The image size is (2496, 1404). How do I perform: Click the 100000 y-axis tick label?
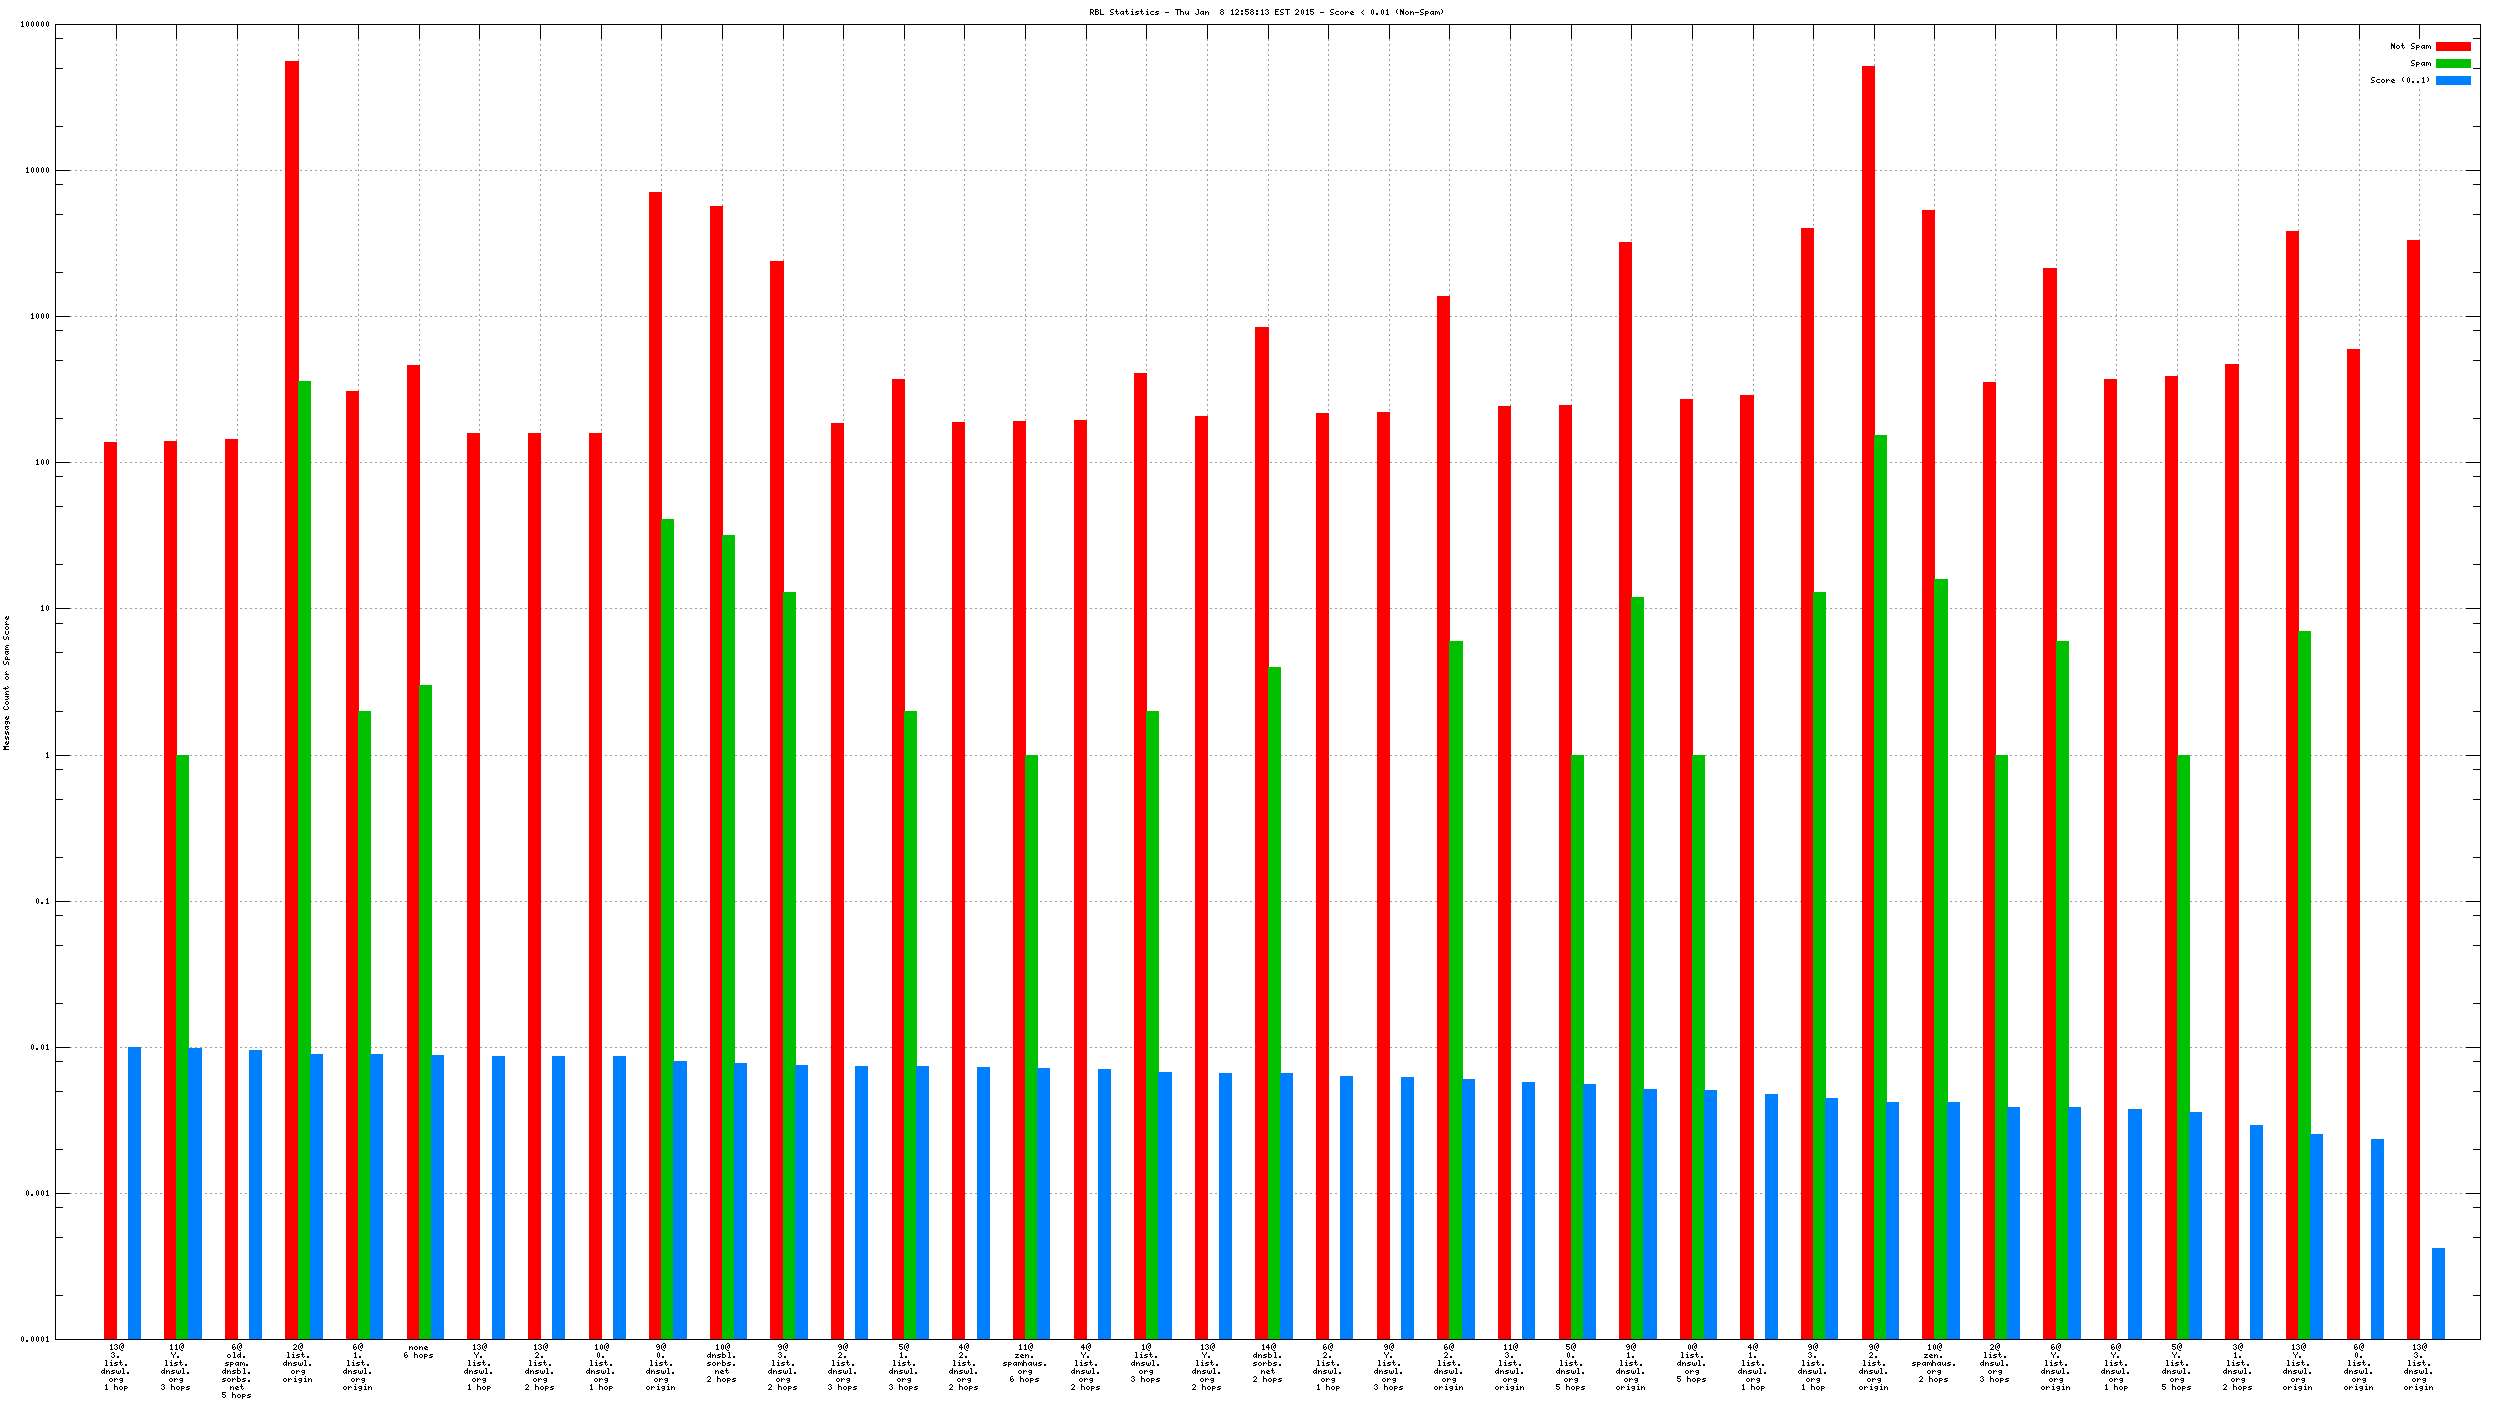pos(35,25)
